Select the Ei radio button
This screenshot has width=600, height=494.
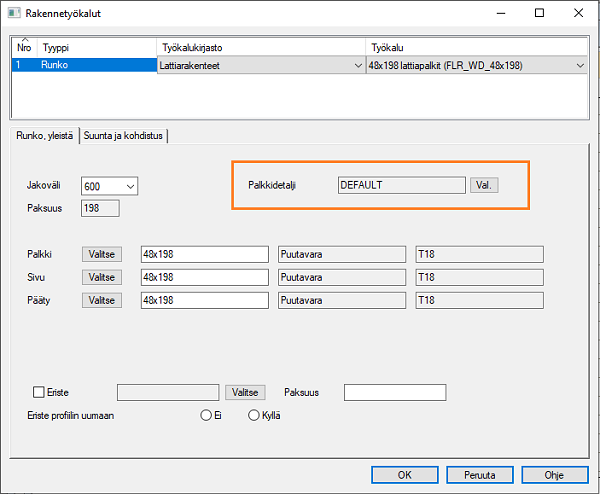206,415
